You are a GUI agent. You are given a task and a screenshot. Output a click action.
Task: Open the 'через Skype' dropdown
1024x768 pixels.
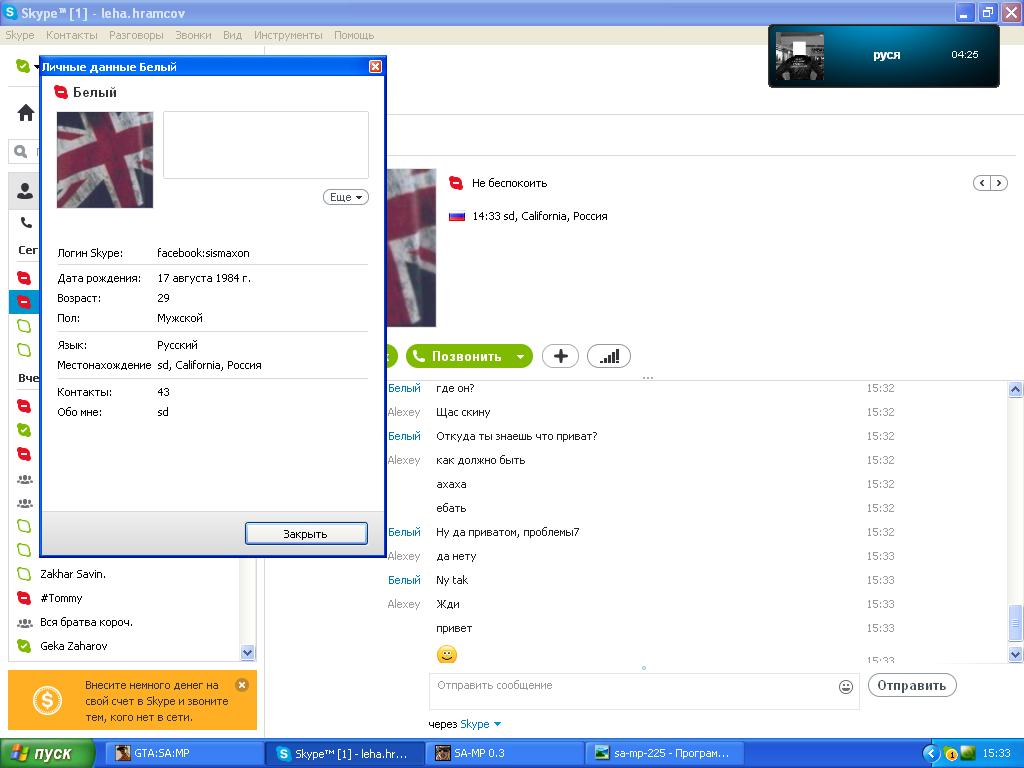(481, 724)
